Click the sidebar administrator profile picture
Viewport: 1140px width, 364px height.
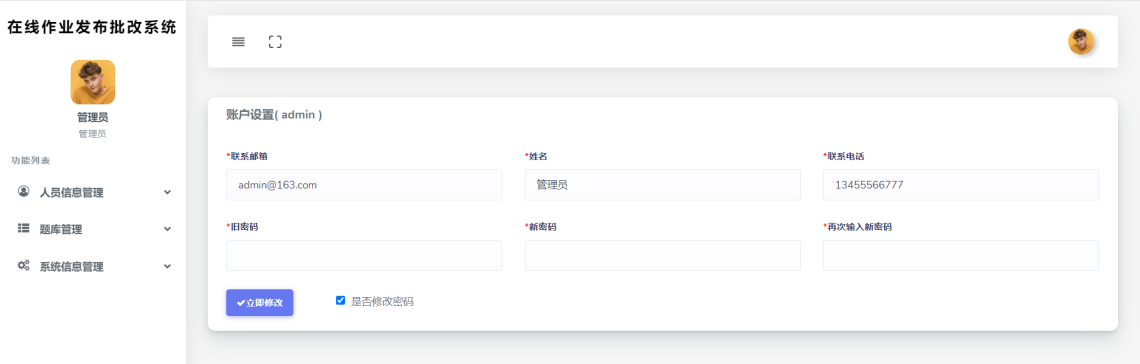click(x=93, y=82)
